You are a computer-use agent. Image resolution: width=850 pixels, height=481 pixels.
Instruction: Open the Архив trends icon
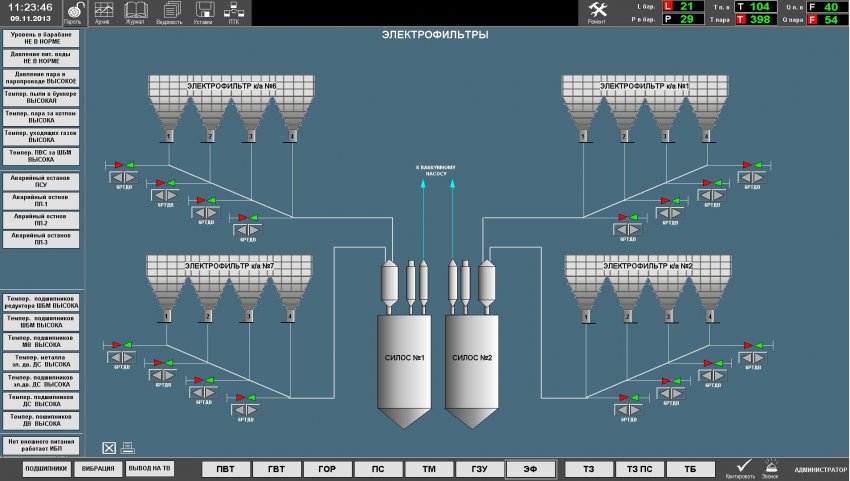(103, 12)
